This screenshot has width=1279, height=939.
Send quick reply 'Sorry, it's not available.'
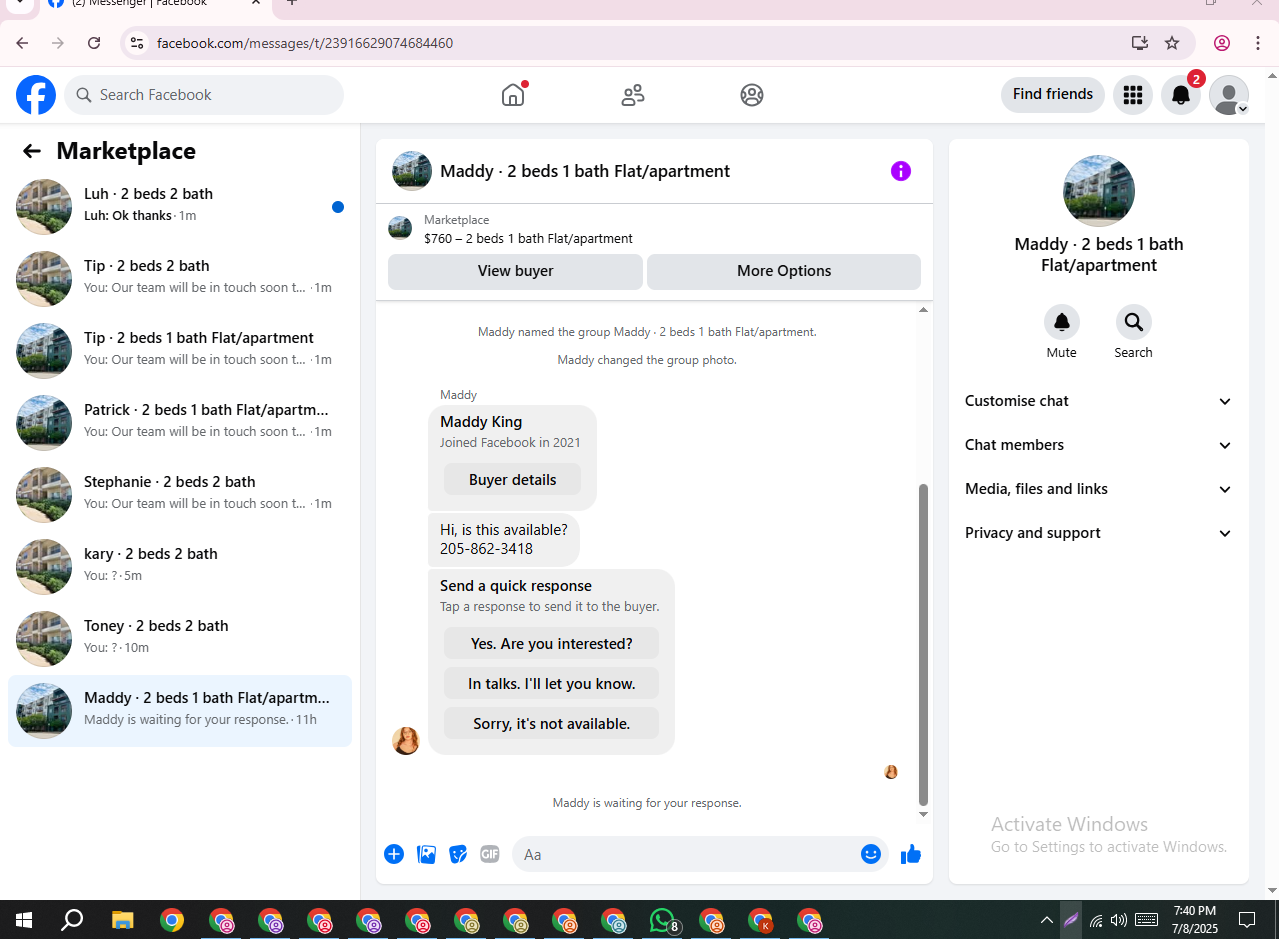tap(552, 724)
